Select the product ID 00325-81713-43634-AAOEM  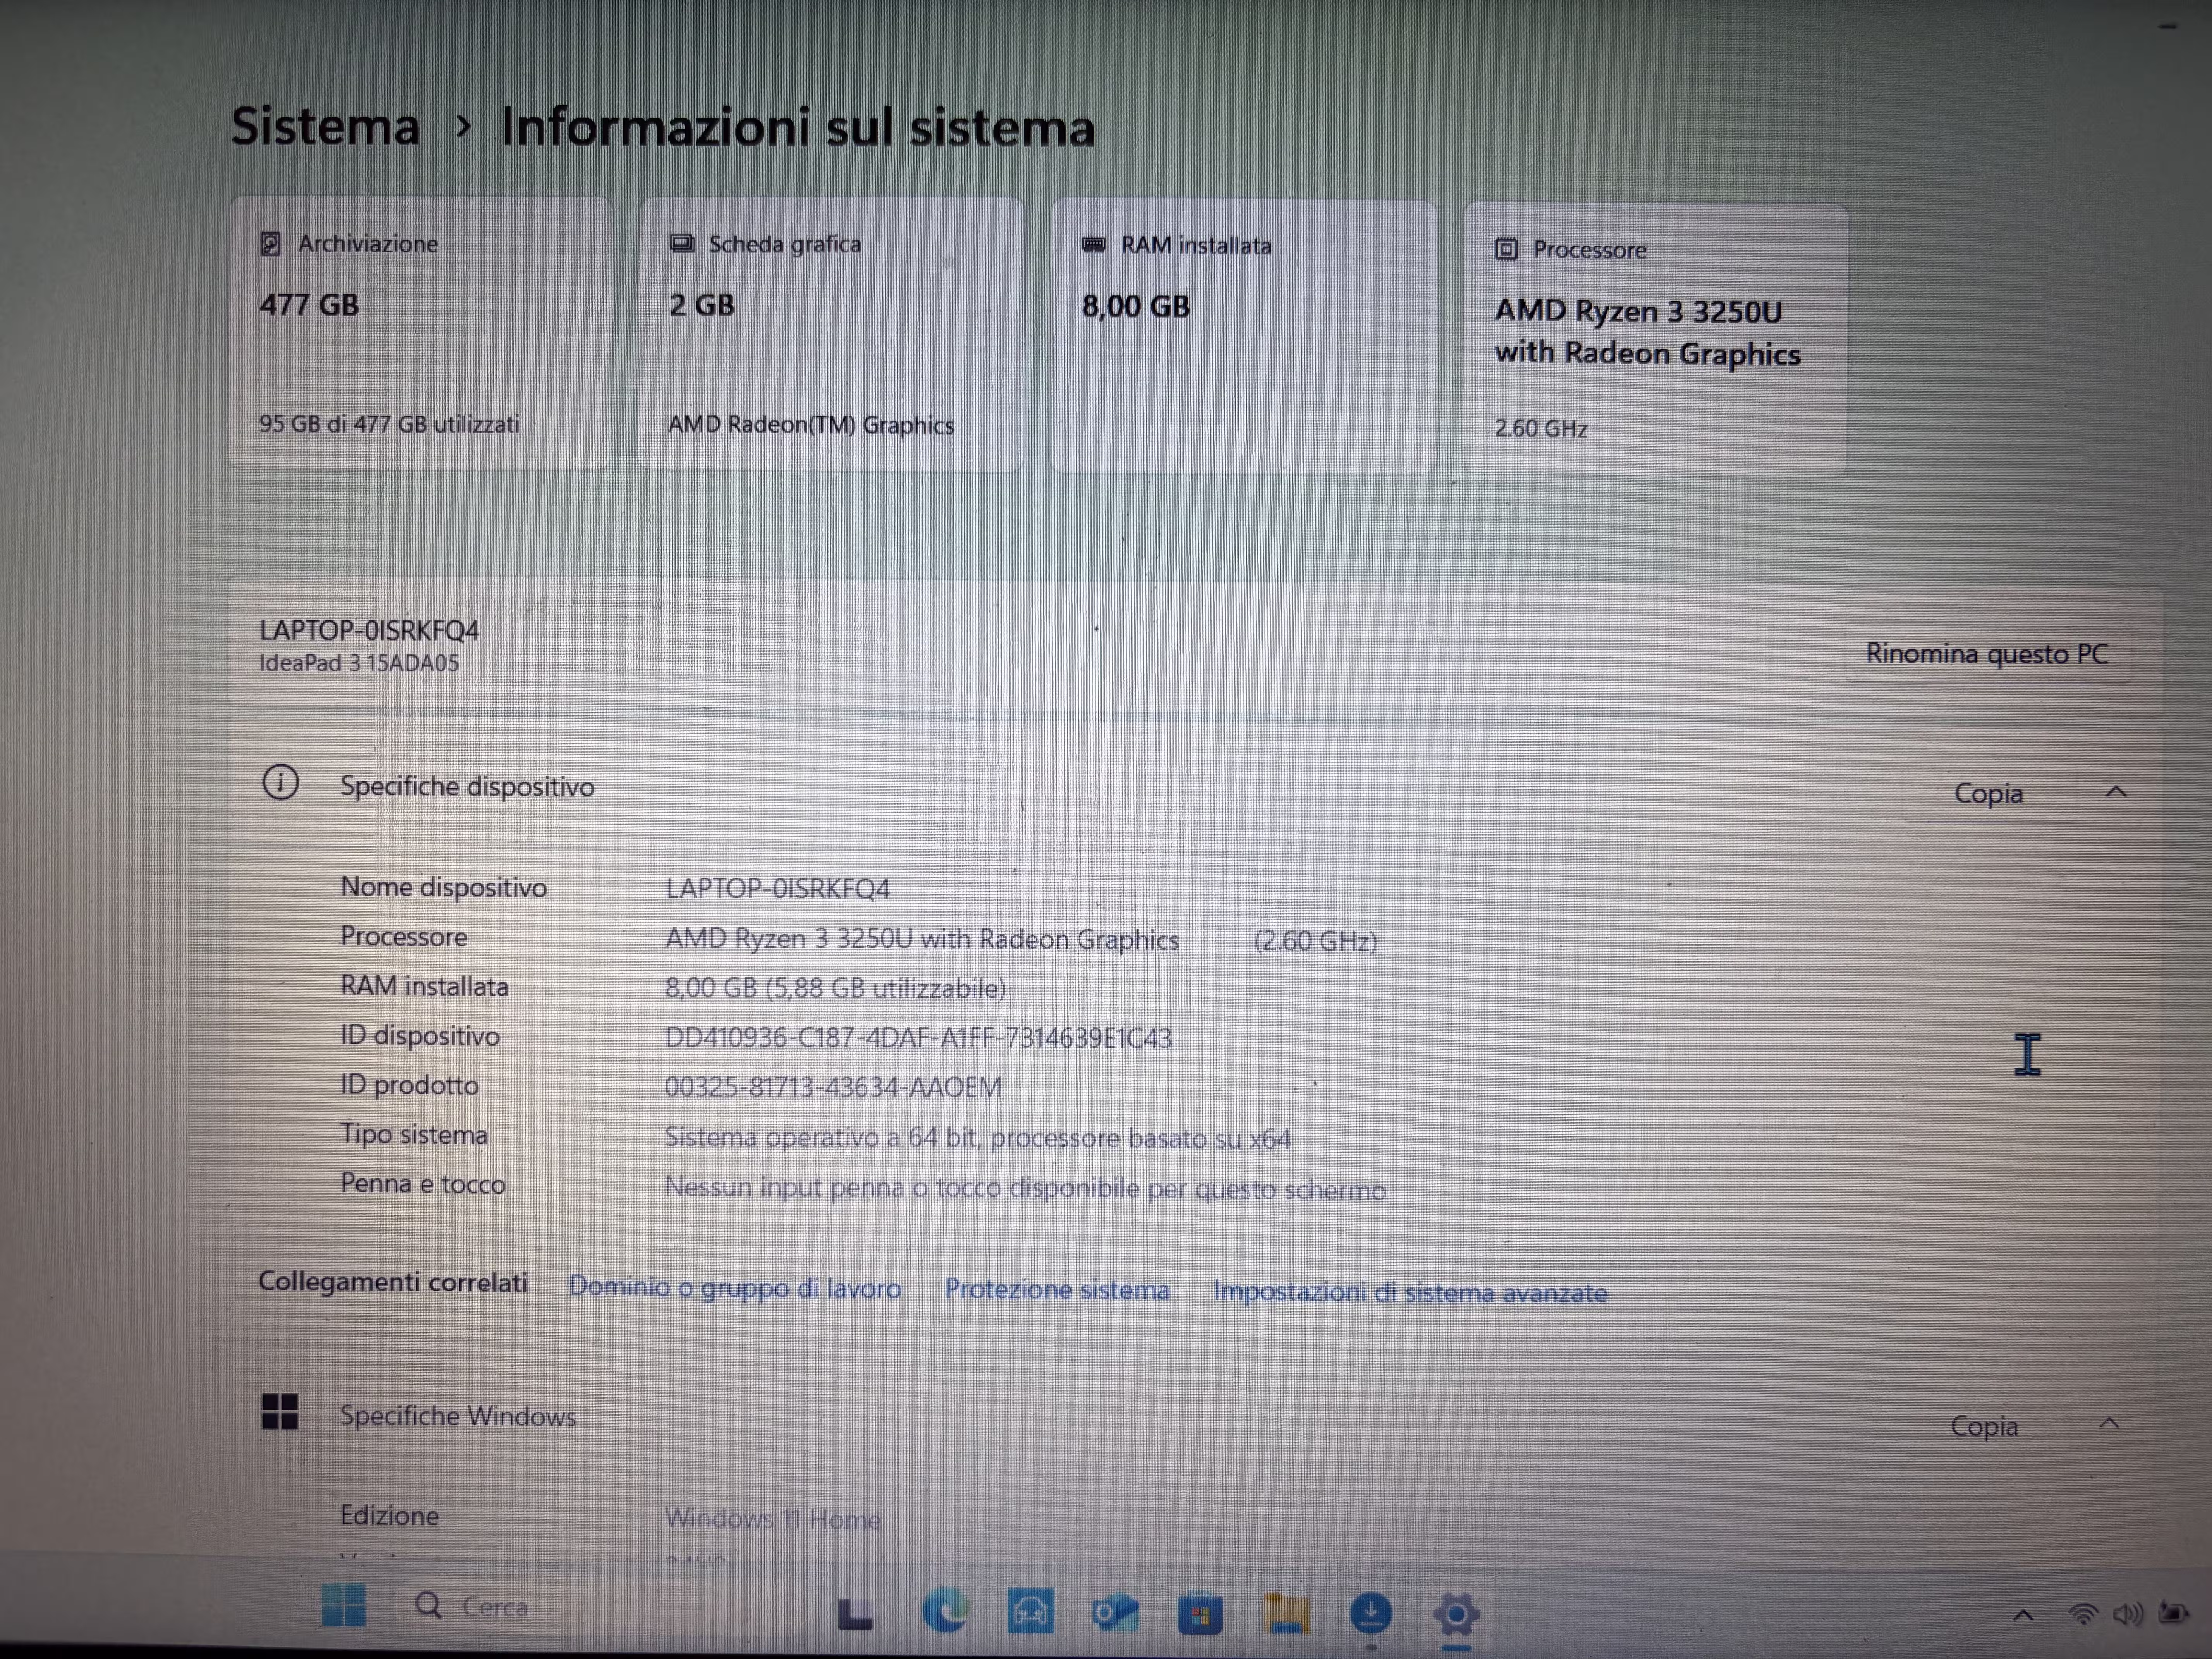coord(833,1087)
